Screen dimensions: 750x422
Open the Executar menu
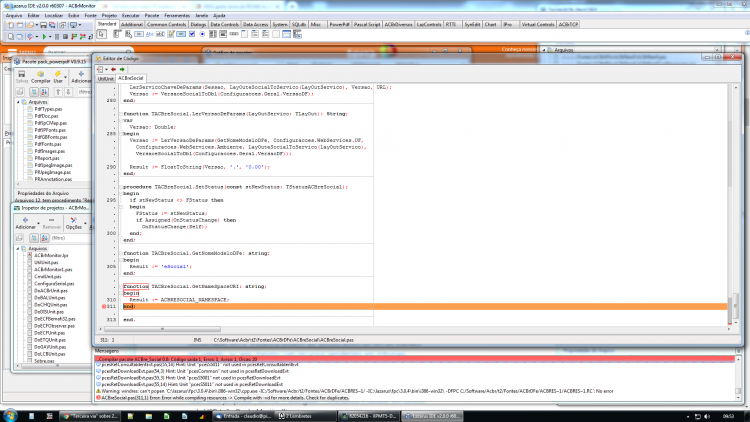pos(131,16)
